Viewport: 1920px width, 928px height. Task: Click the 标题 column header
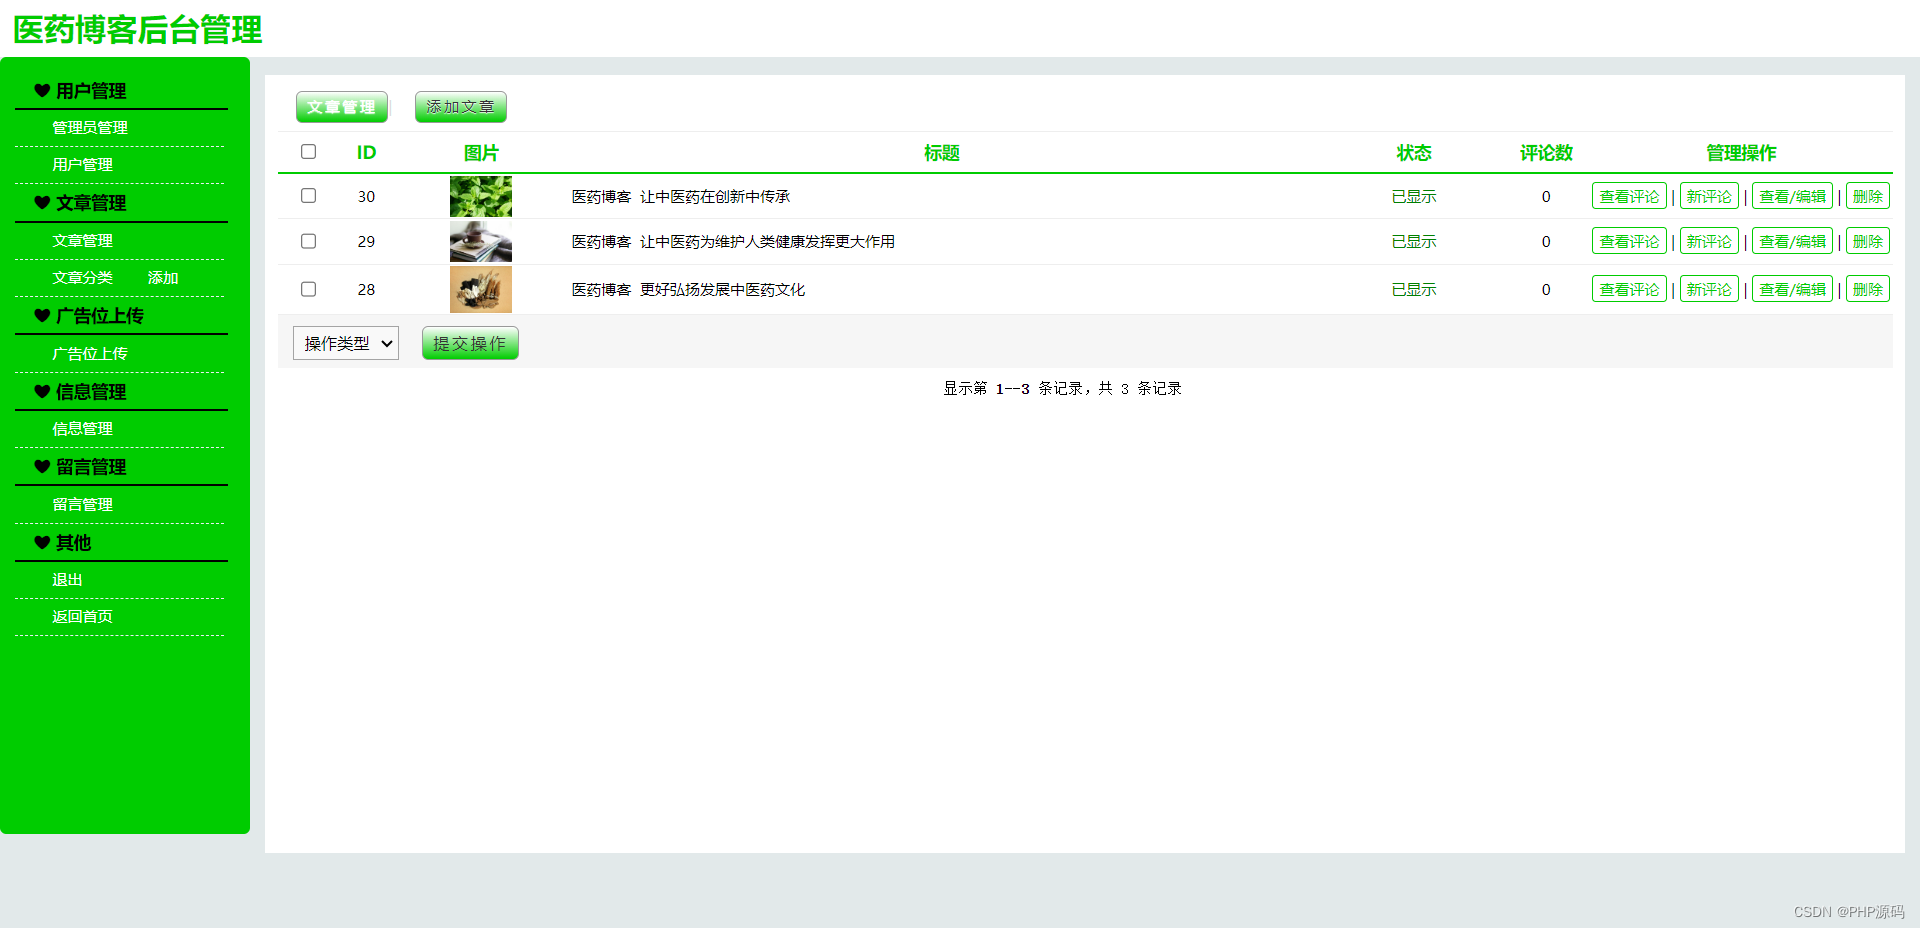942,153
